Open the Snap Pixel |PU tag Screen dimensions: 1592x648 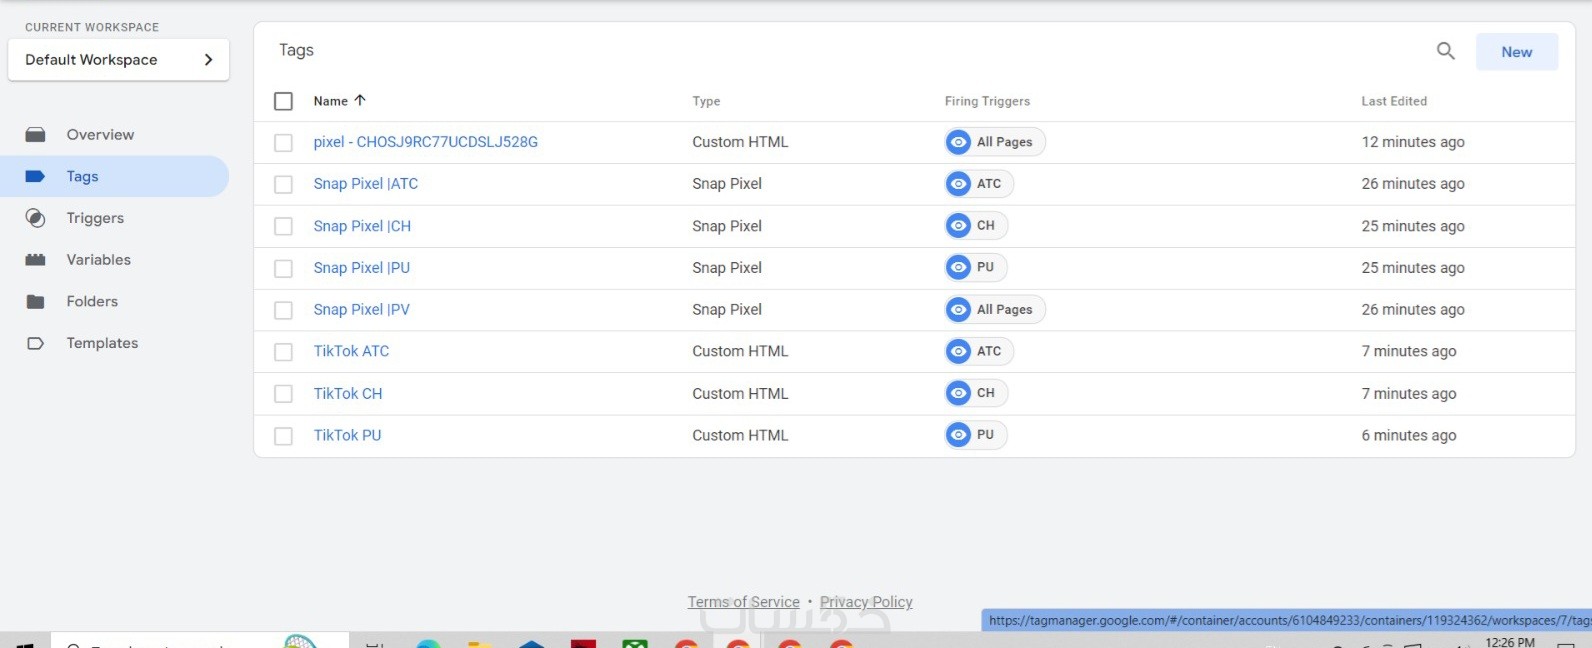pos(361,268)
